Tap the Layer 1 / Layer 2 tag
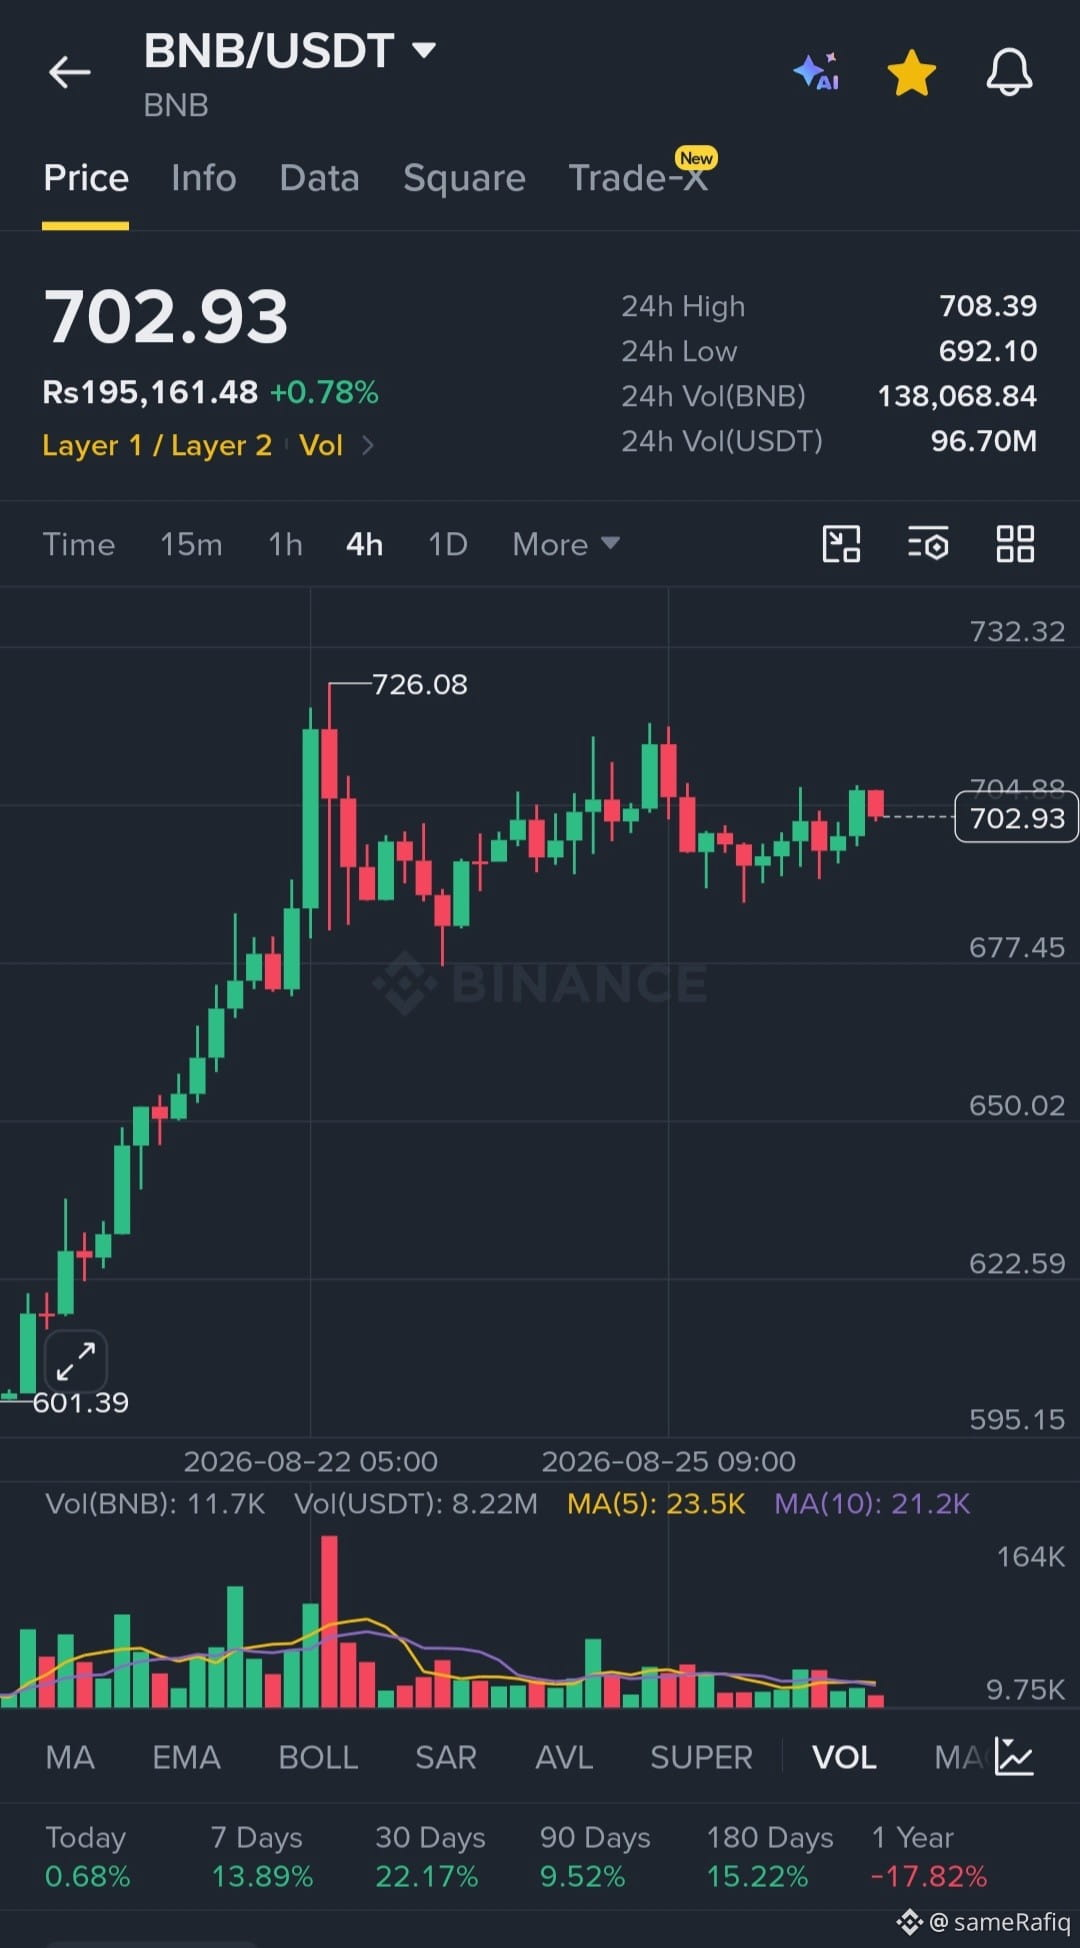Viewport: 1080px width, 1948px height. (157, 445)
